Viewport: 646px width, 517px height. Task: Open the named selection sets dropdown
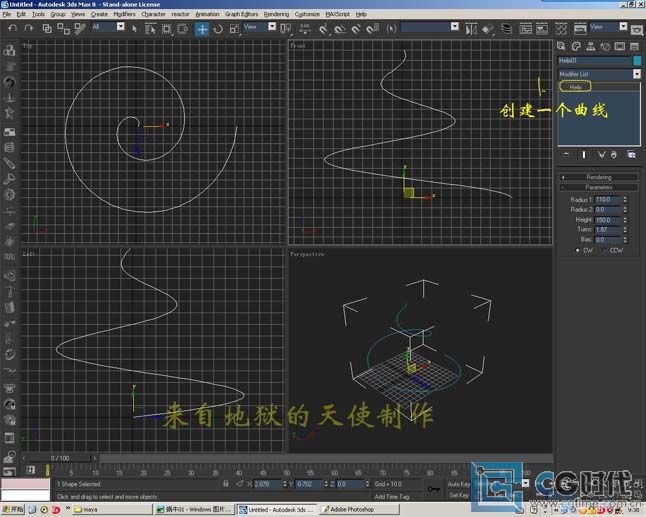click(x=454, y=27)
